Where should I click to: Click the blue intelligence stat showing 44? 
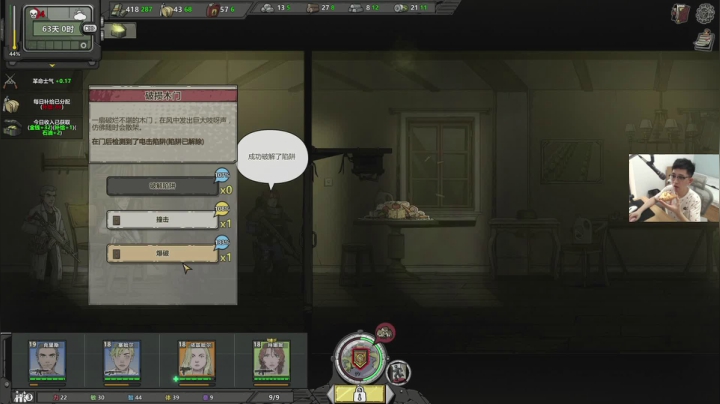(135, 398)
